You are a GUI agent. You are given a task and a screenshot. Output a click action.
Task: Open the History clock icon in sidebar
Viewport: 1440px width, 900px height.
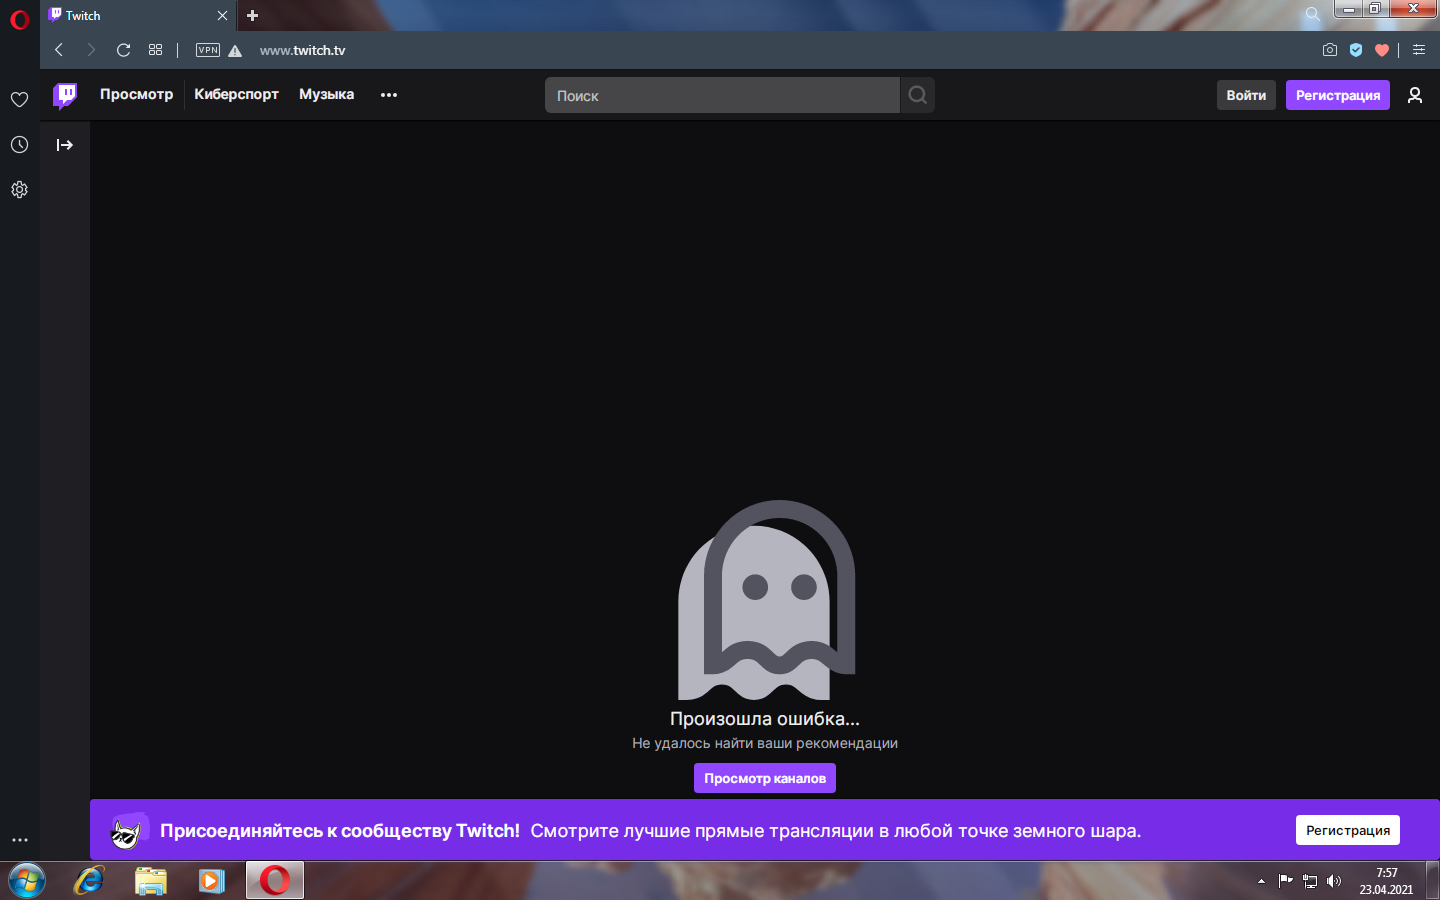pos(19,145)
